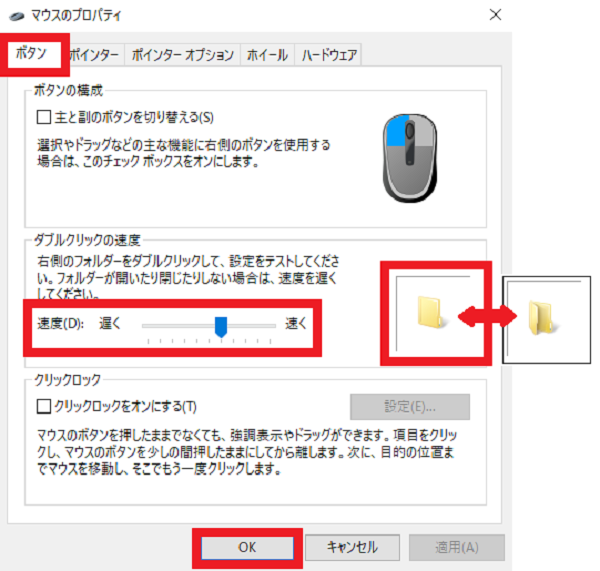This screenshot has width=600, height=571.
Task: Click the 設定(E)... button
Action: click(x=410, y=407)
